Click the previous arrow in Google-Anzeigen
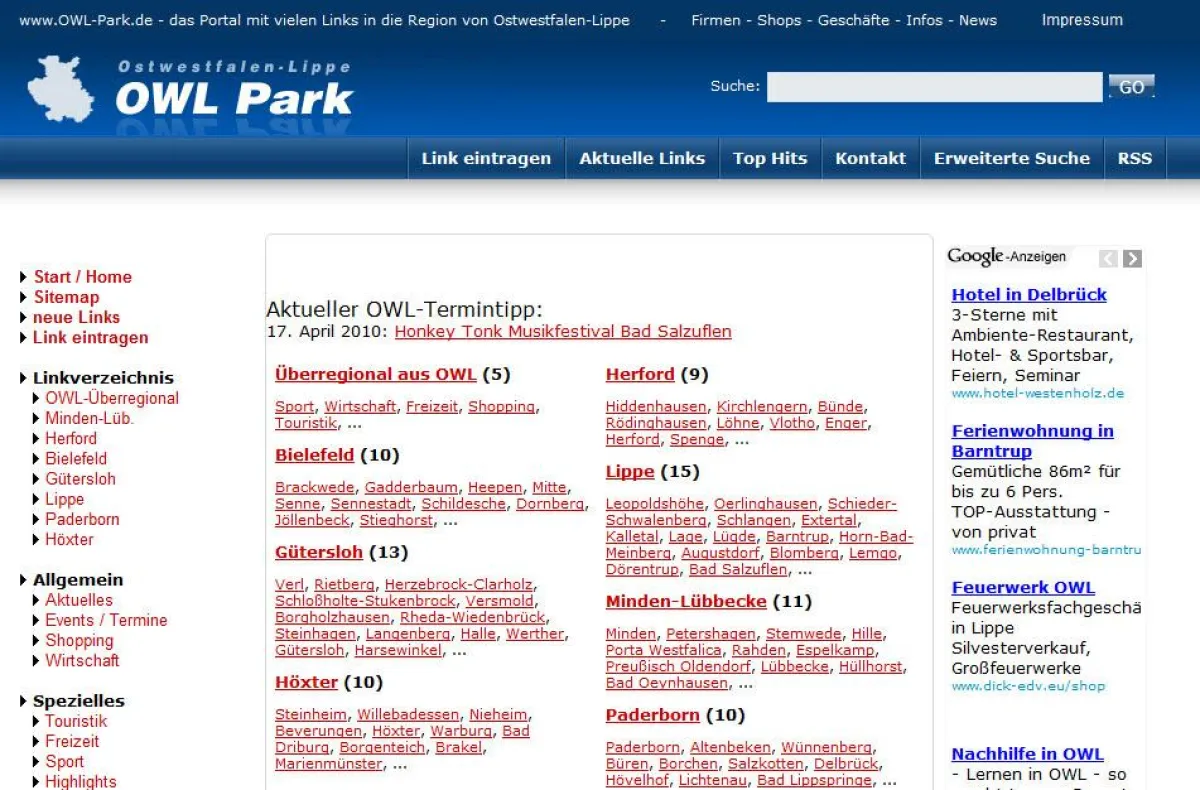This screenshot has height=790, width=1200. [1108, 258]
